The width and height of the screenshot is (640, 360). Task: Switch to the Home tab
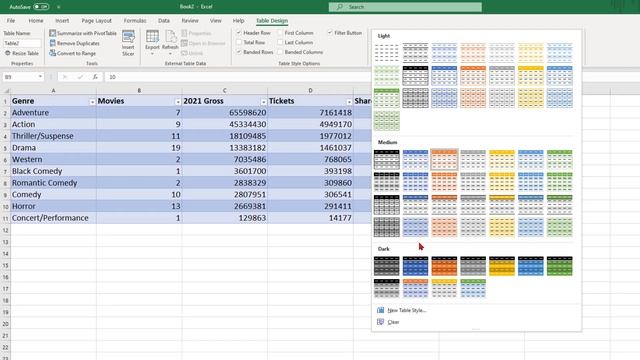pyautogui.click(x=36, y=20)
